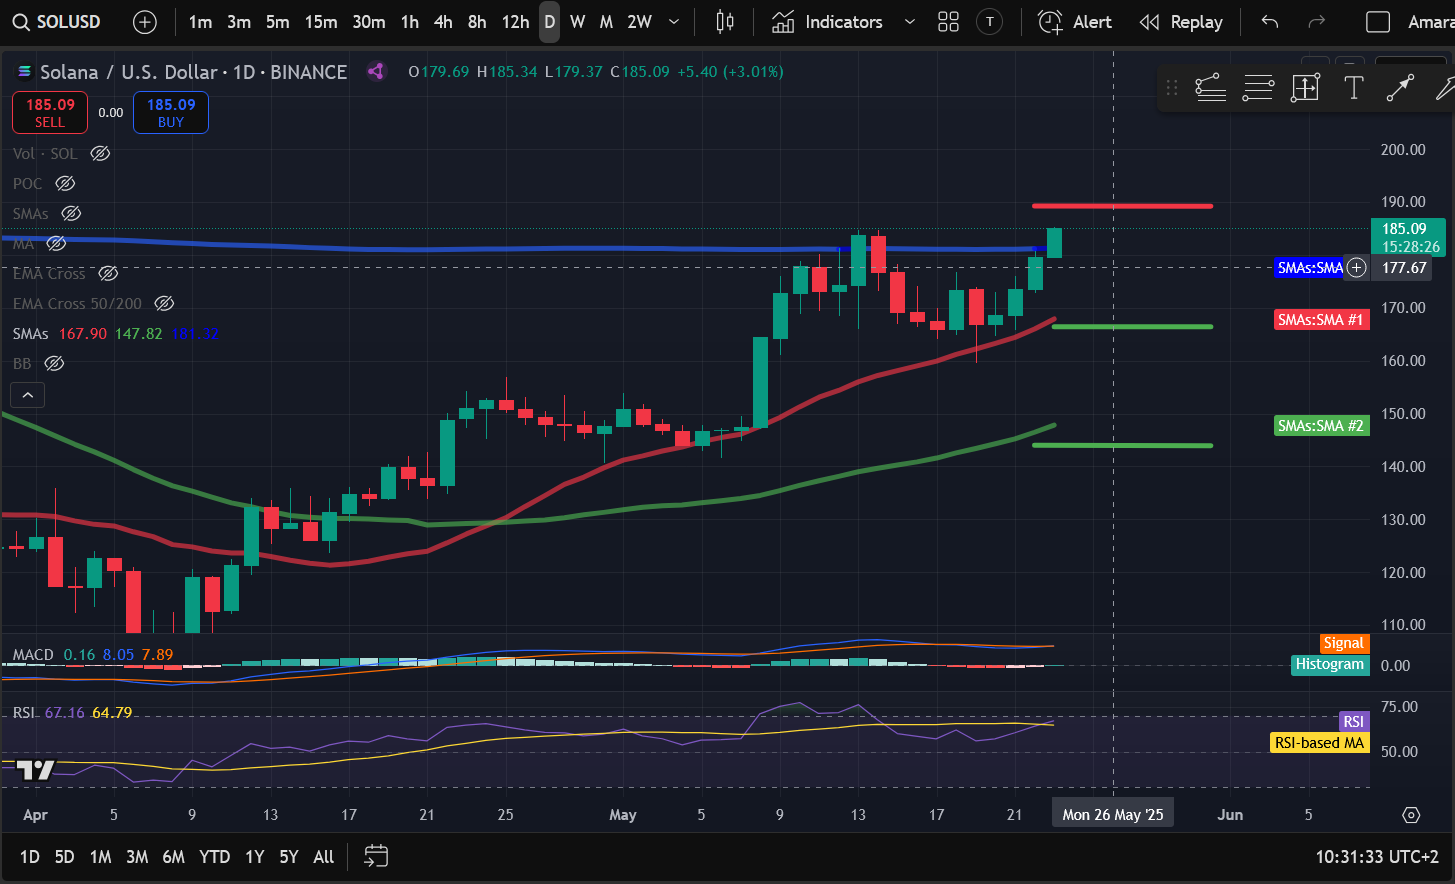Undo the last chart action
1455x884 pixels.
click(1270, 22)
